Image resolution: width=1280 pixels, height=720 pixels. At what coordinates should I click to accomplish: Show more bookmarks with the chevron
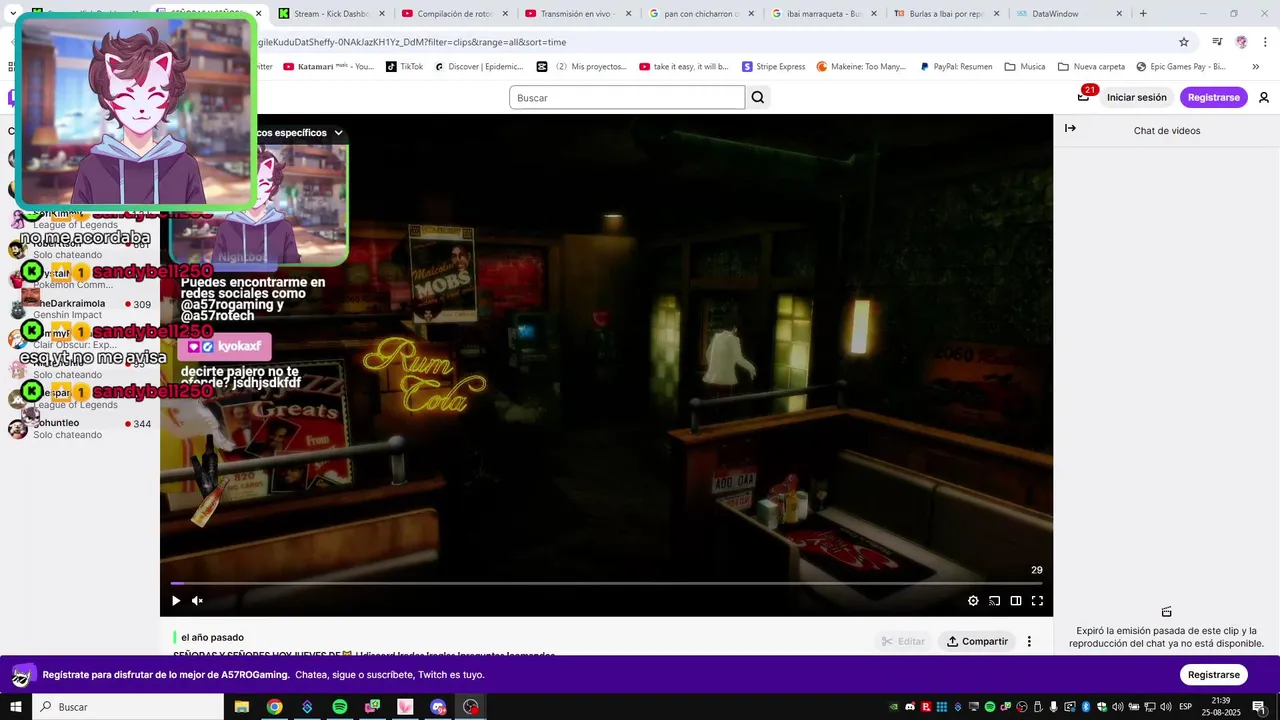point(1256,67)
